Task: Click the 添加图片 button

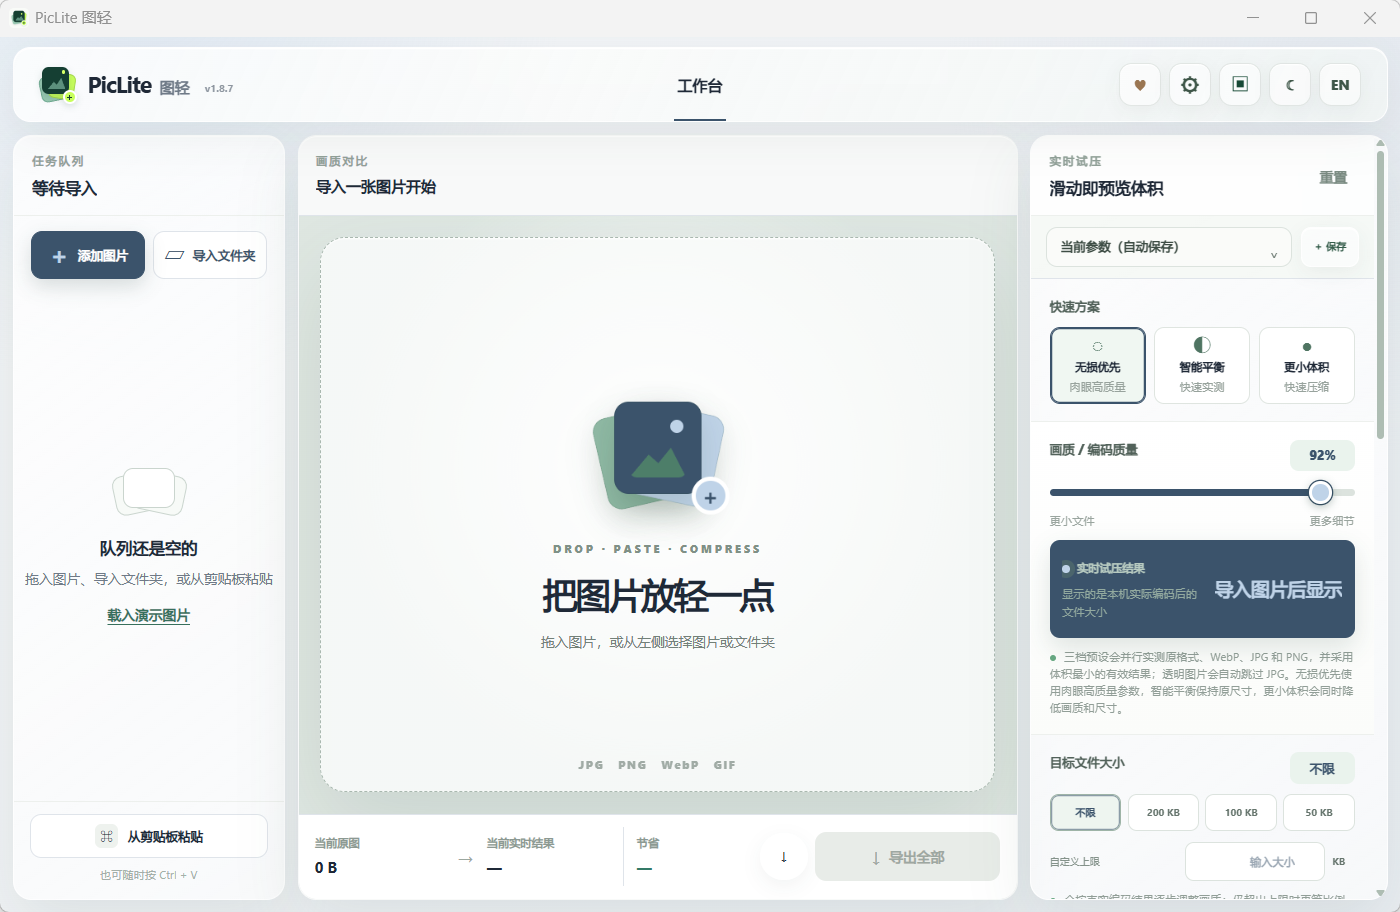Action: click(88, 255)
